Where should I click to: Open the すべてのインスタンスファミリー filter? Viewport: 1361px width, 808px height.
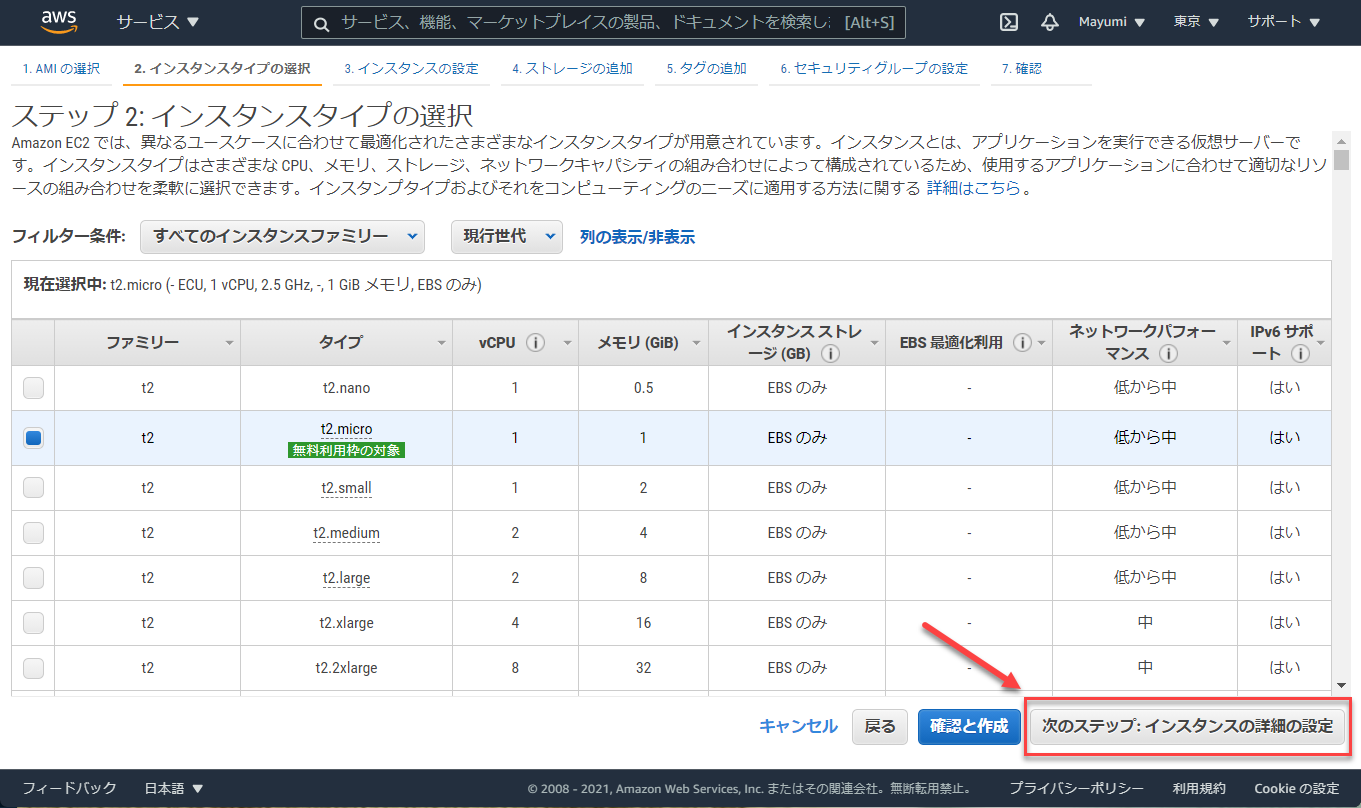tap(283, 237)
